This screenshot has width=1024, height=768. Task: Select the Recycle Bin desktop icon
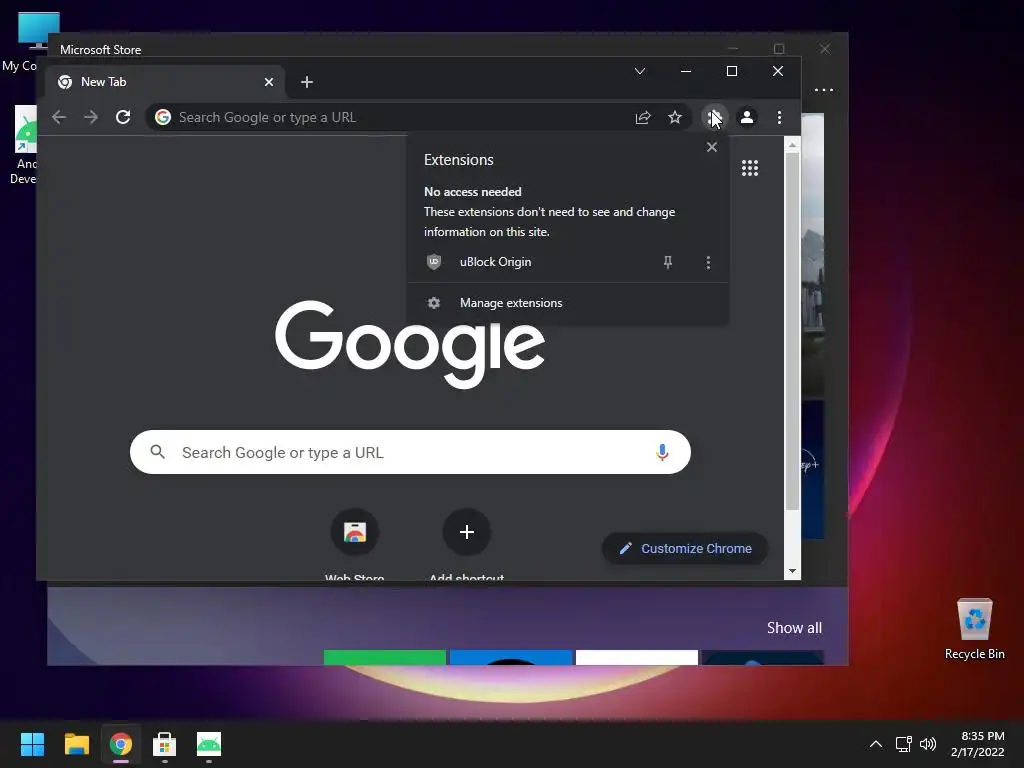(974, 629)
